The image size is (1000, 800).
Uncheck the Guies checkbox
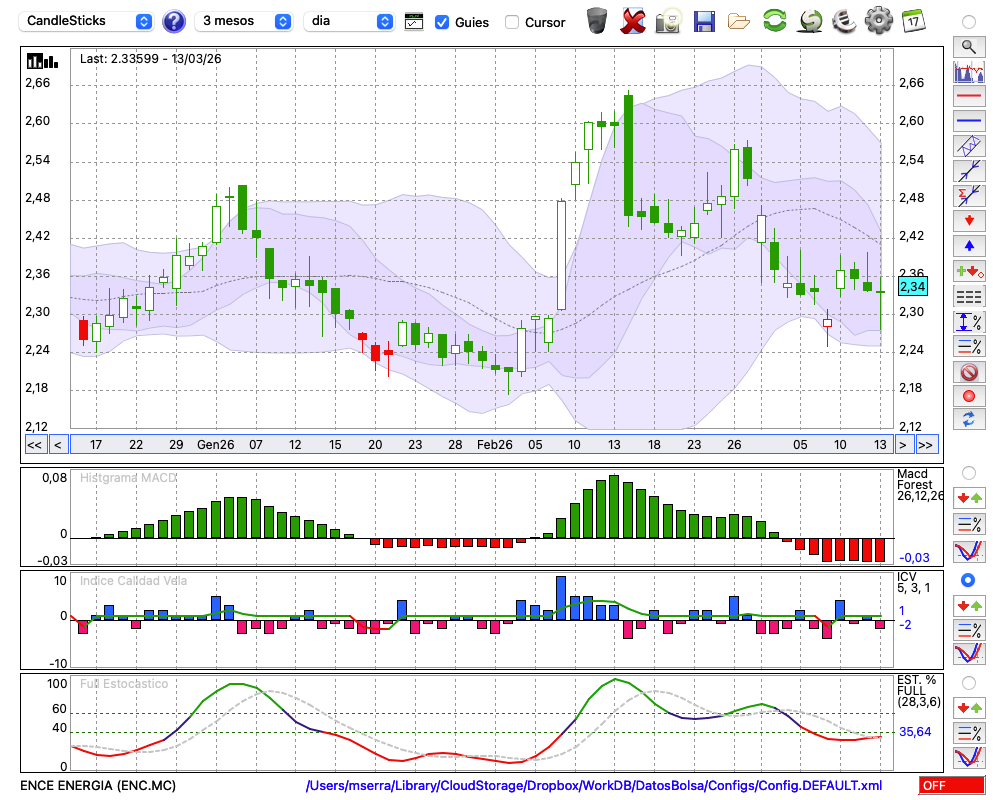pos(442,22)
